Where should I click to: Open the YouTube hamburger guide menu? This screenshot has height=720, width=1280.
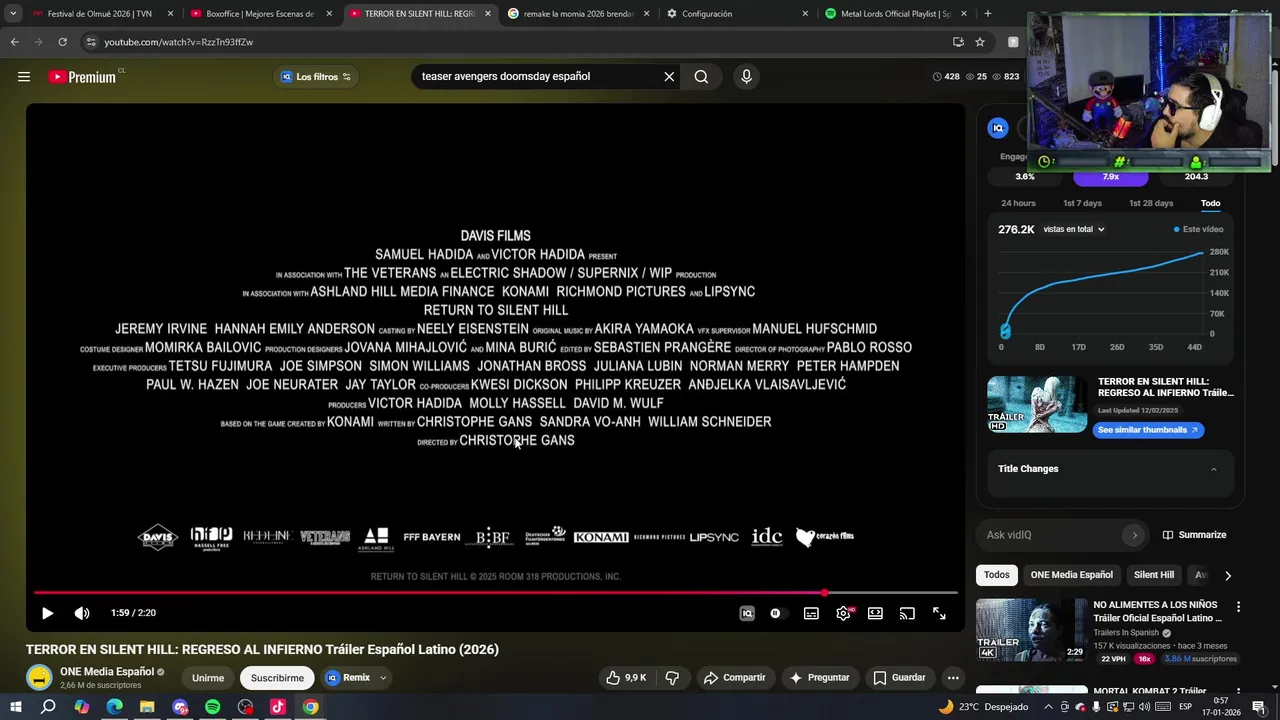click(24, 77)
